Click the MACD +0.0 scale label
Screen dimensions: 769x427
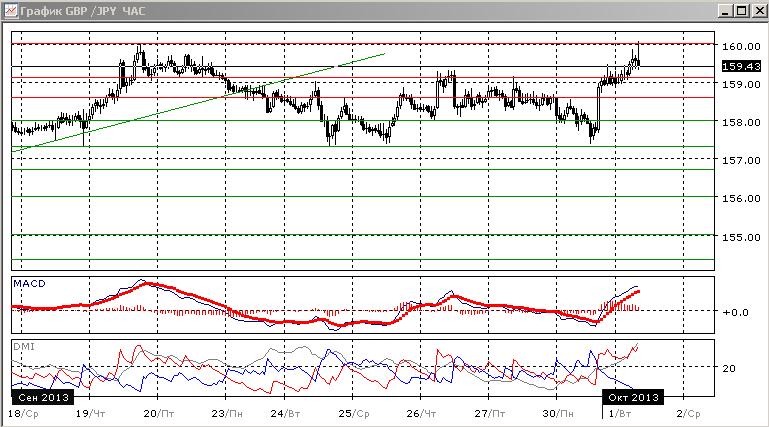click(x=735, y=312)
